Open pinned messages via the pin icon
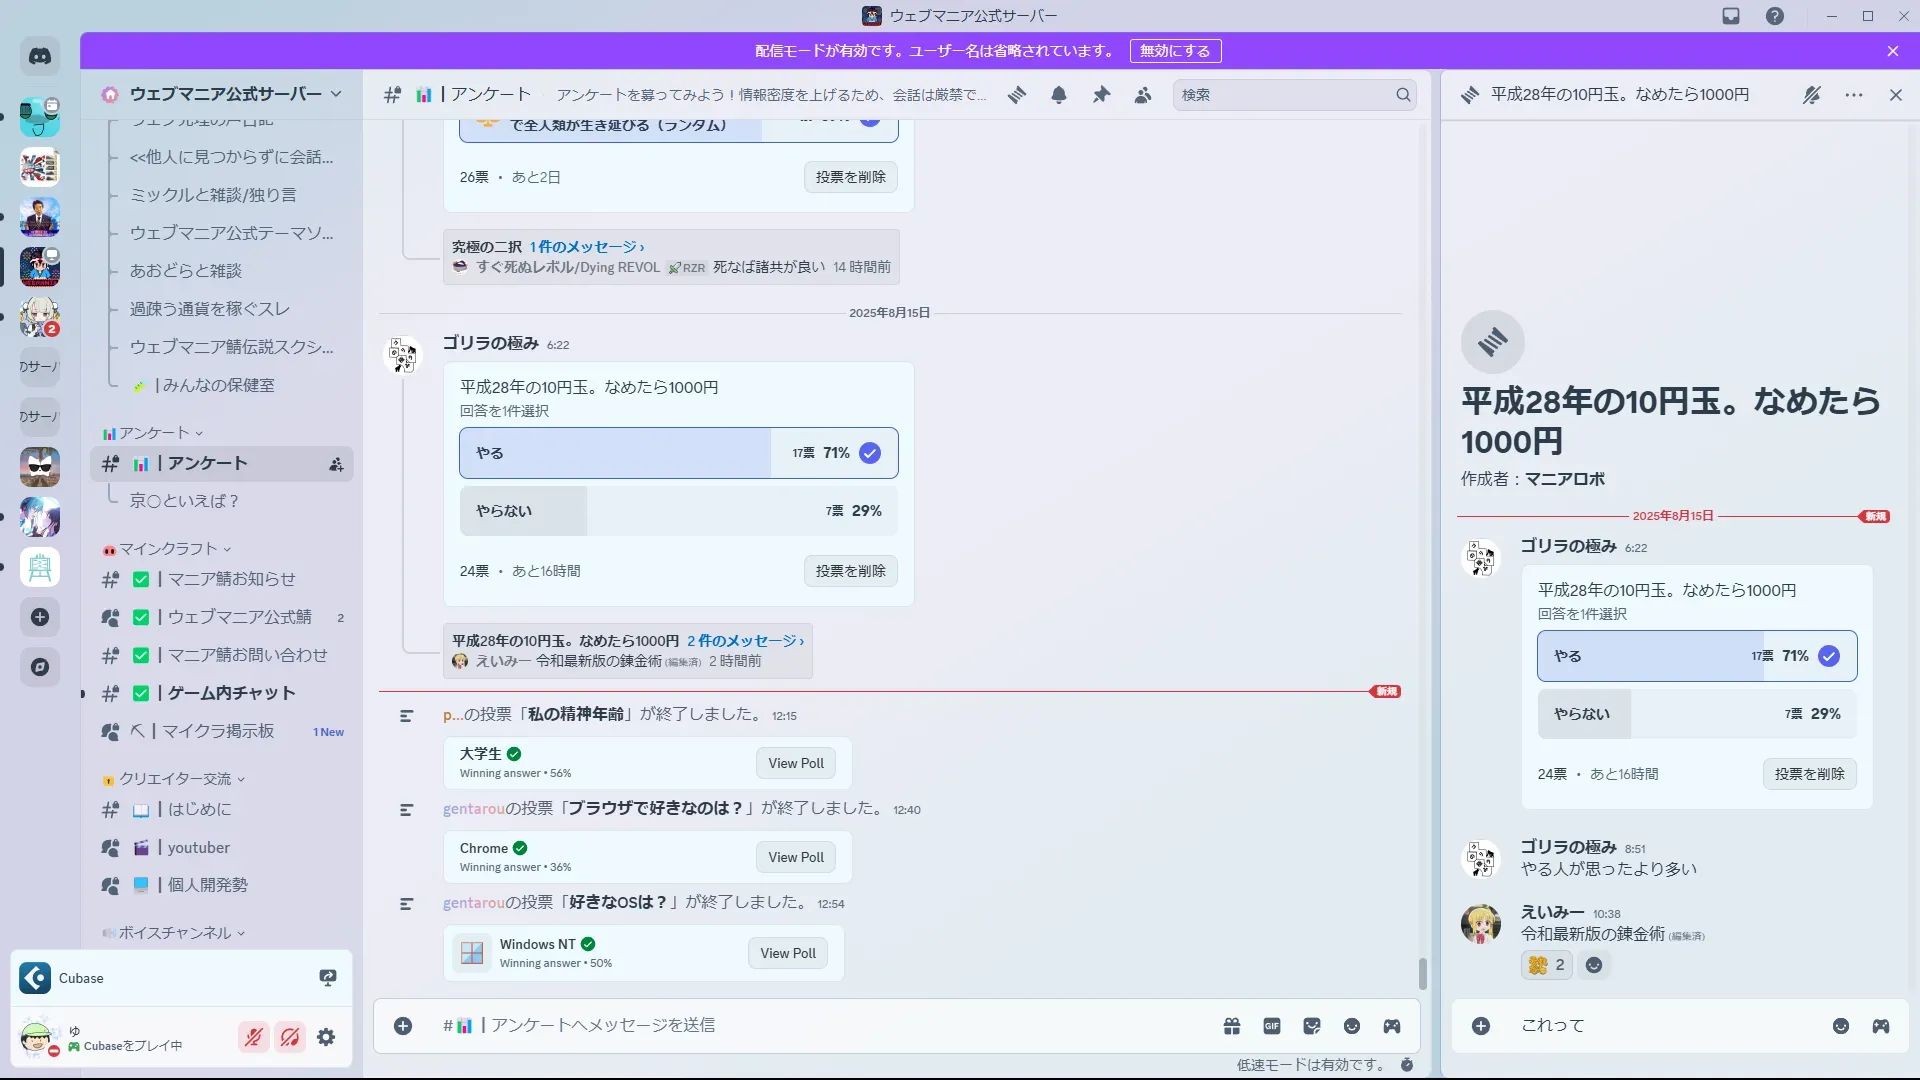This screenshot has height=1080, width=1920. (1101, 95)
